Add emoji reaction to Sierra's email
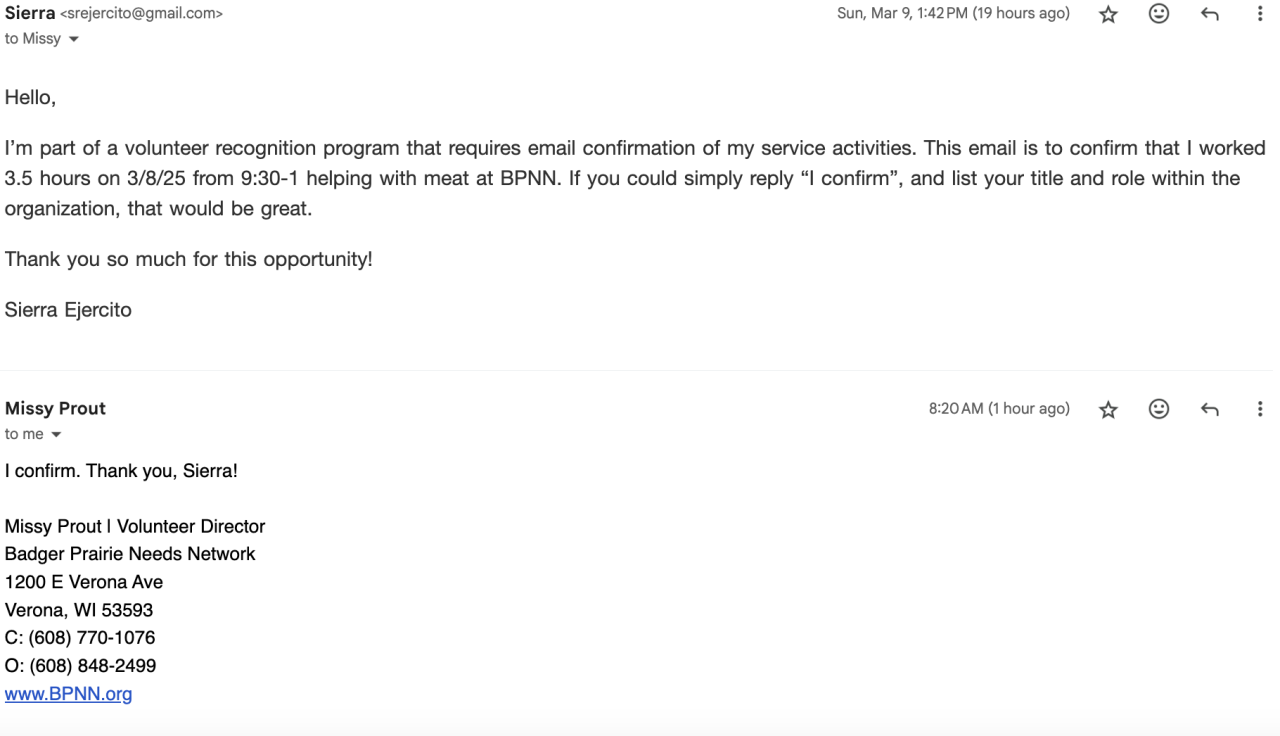Viewport: 1280px width, 736px height. click(1159, 14)
